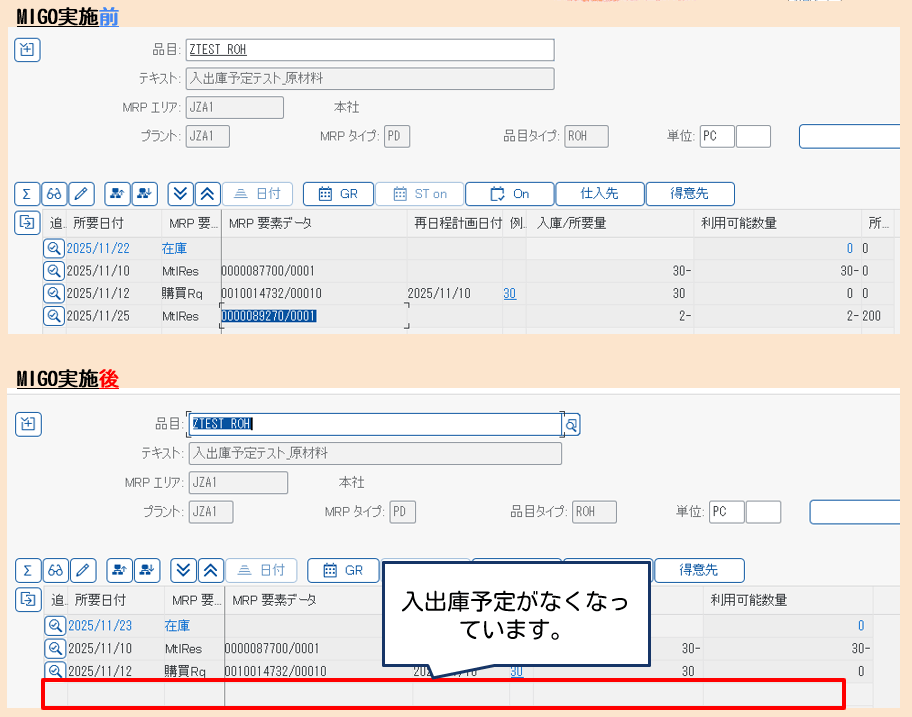The height and width of the screenshot is (717, 912).
Task: Click the details magnifier for row 2025/11/25
Action: pos(54,316)
